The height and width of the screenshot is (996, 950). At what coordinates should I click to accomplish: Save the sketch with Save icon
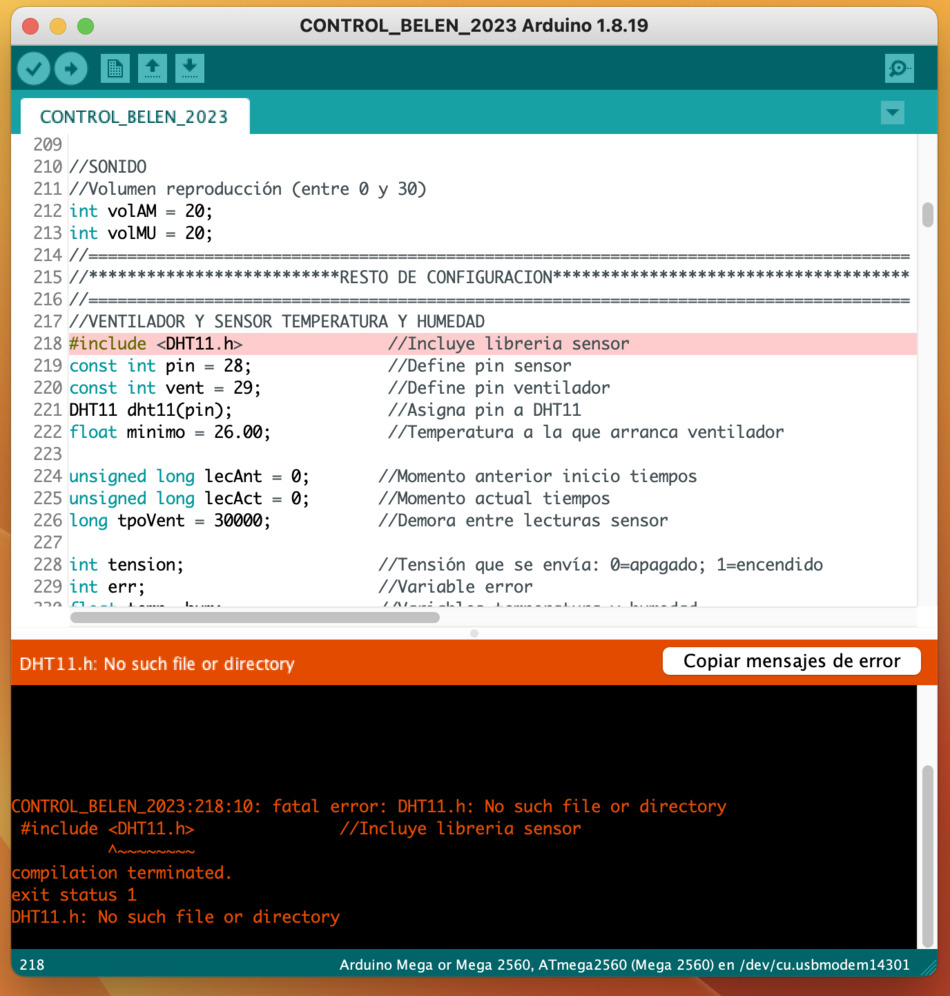click(x=190, y=69)
